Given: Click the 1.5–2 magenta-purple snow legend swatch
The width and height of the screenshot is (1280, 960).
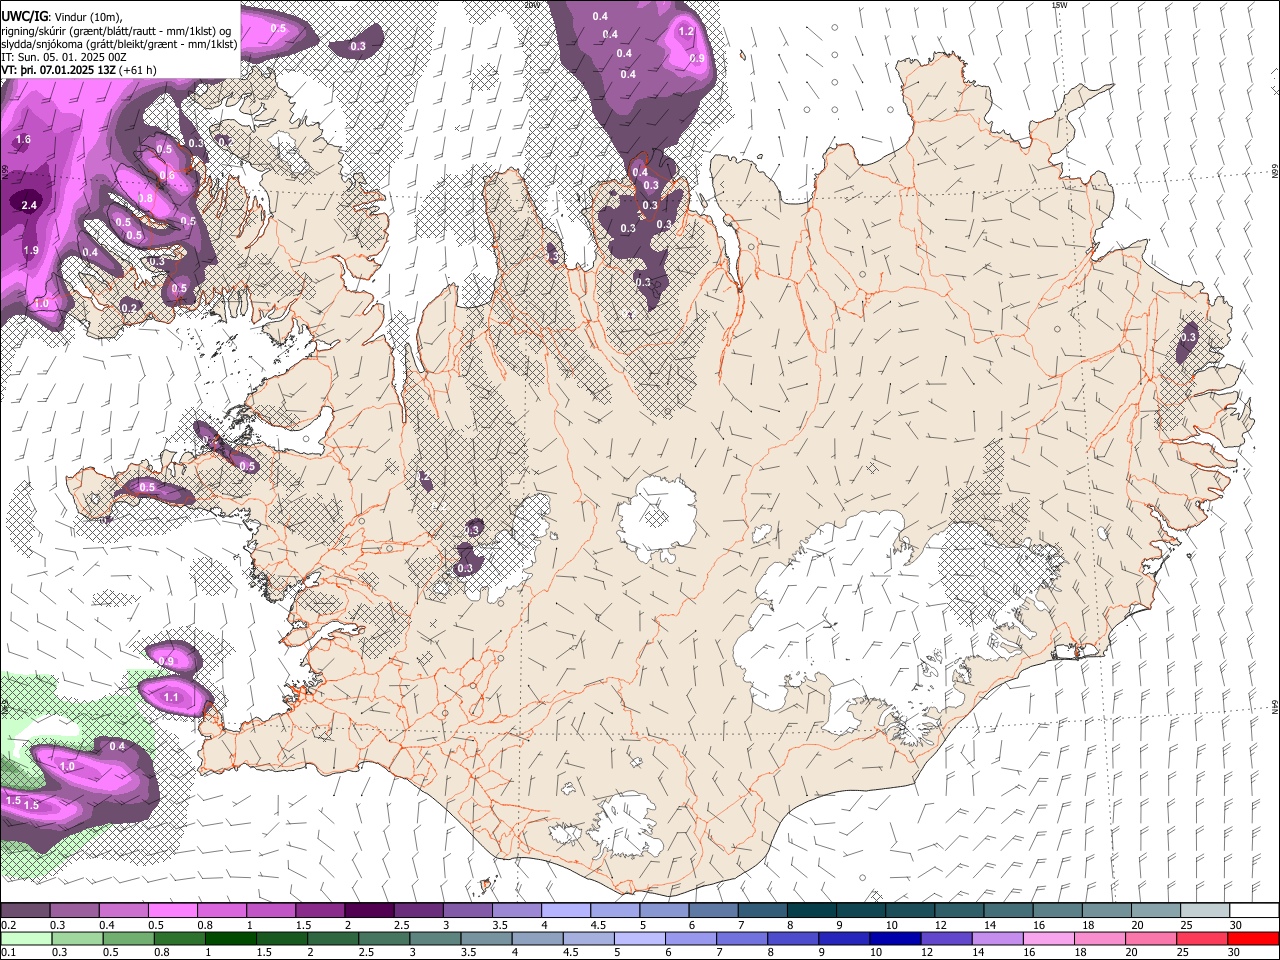Looking at the screenshot, I should (x=319, y=911).
